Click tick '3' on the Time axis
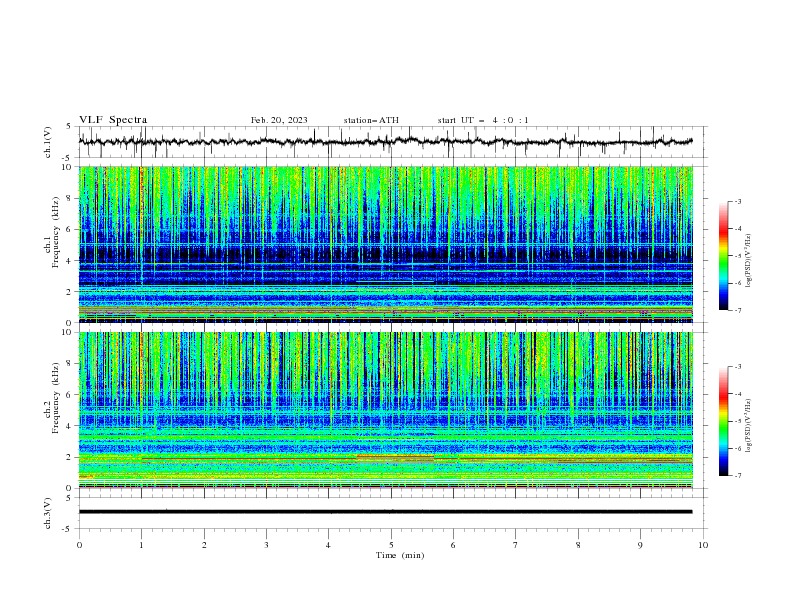Image resolution: width=792 pixels, height=612 pixels. pos(266,545)
